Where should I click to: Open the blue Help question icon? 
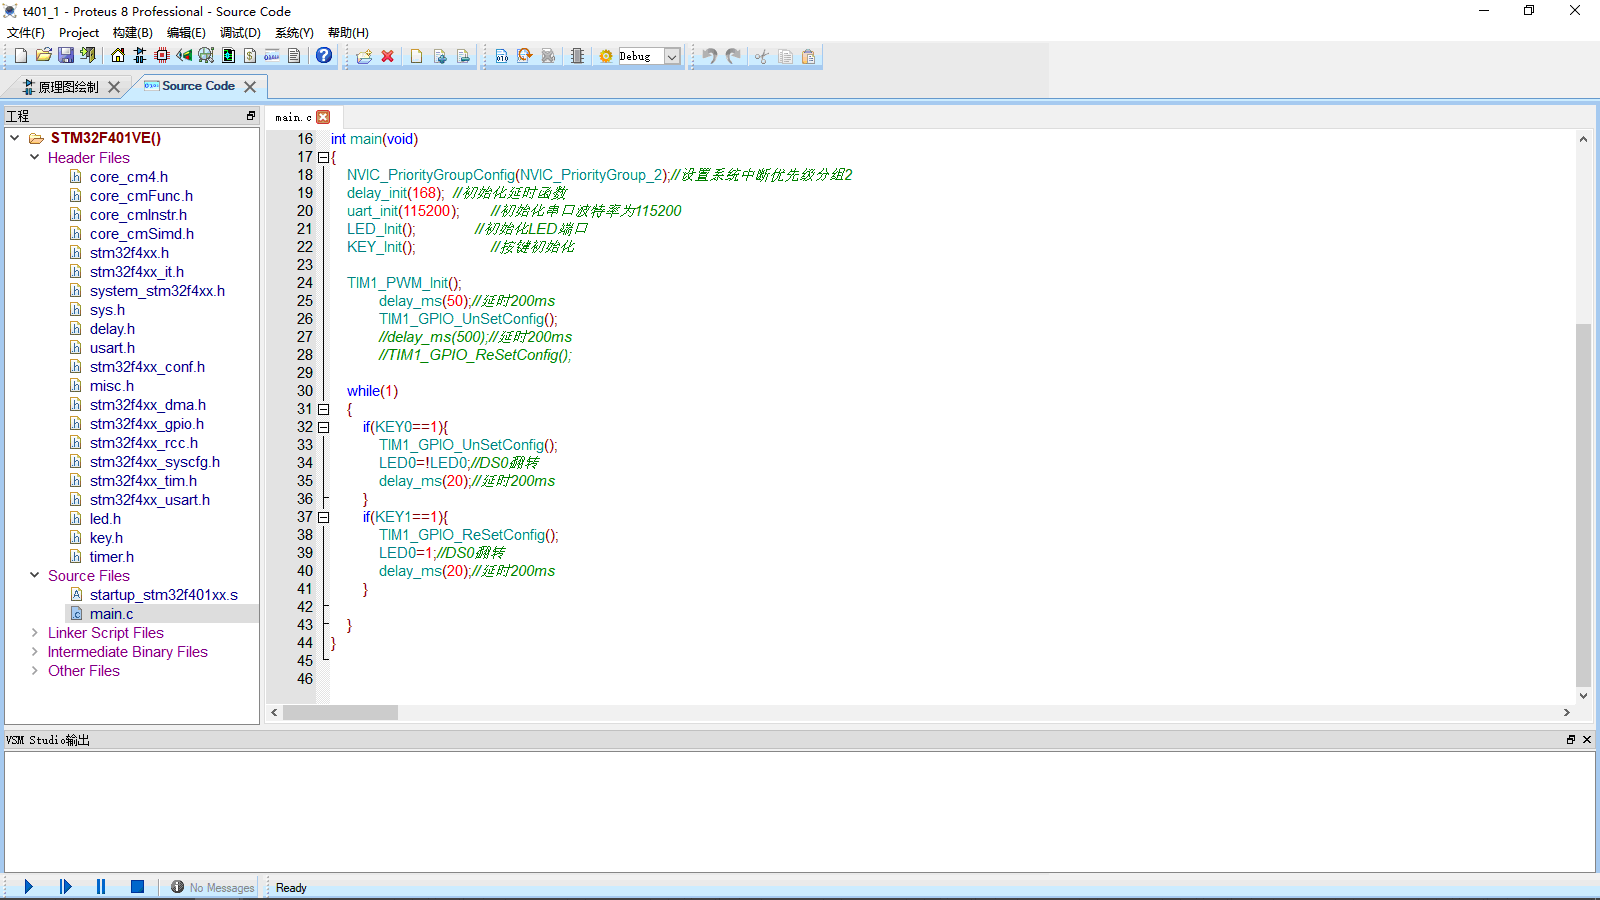pyautogui.click(x=324, y=56)
